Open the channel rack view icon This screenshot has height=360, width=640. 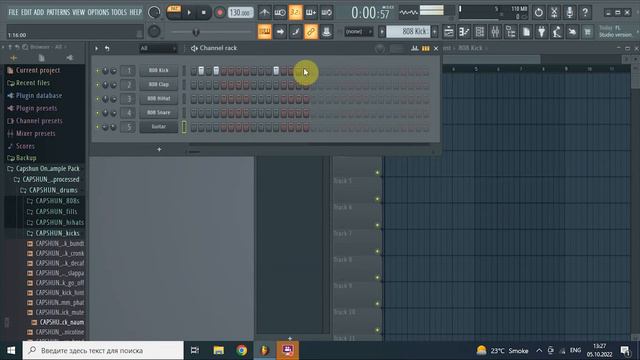tap(480, 31)
